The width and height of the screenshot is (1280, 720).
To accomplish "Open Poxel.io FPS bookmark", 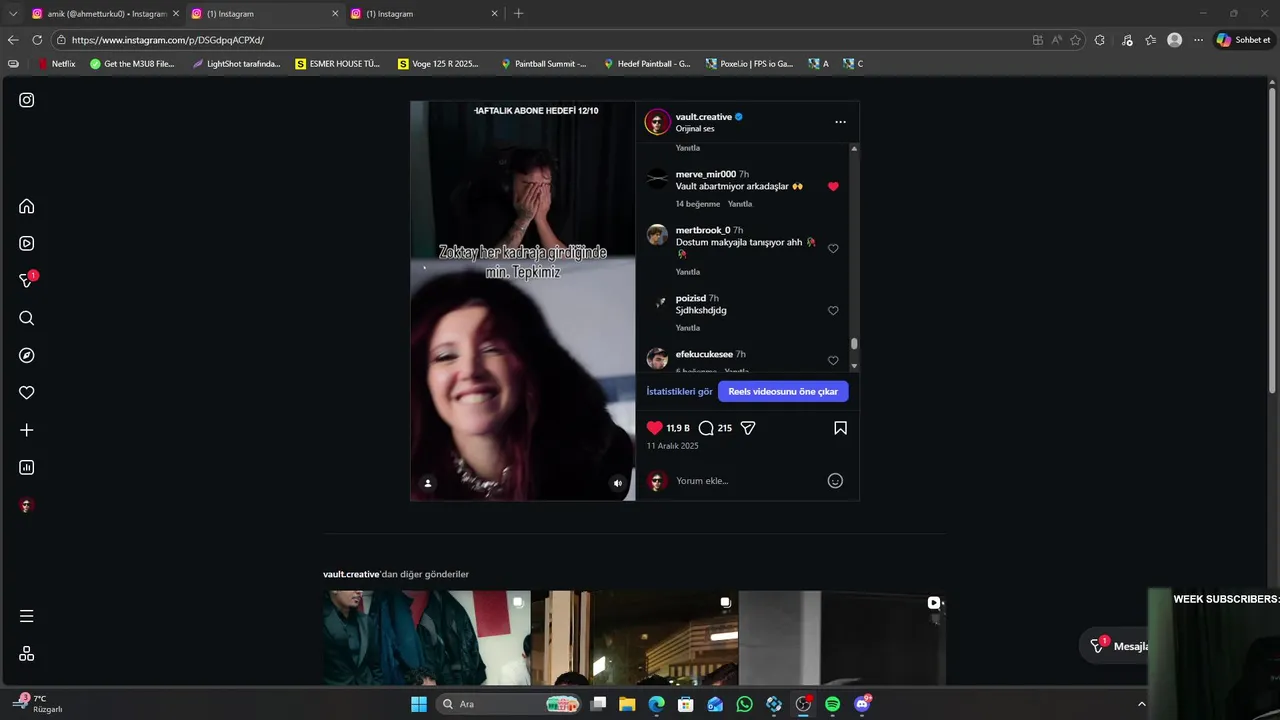I will pyautogui.click(x=749, y=64).
